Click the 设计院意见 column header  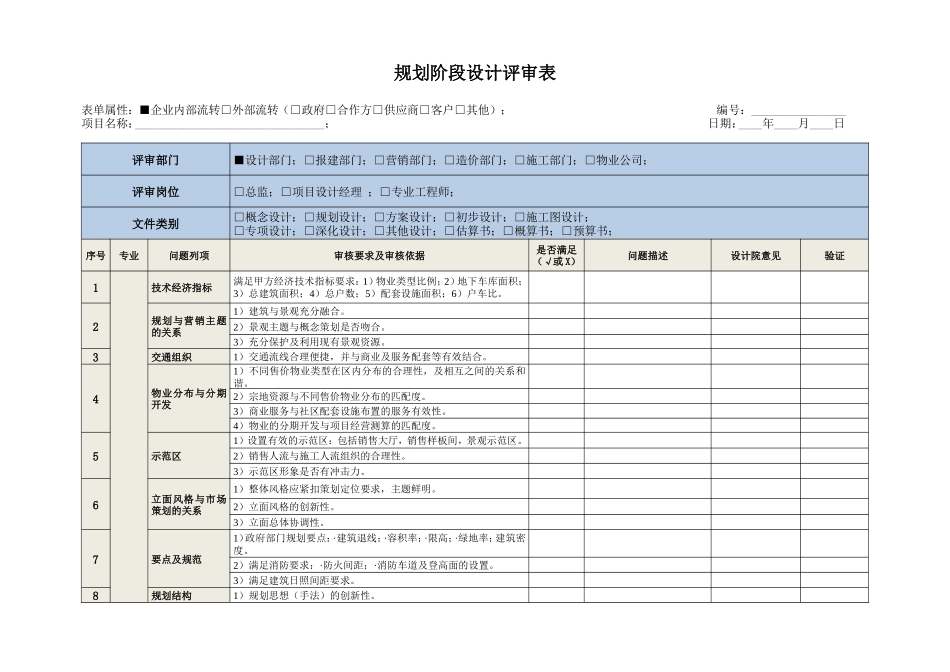click(x=756, y=256)
